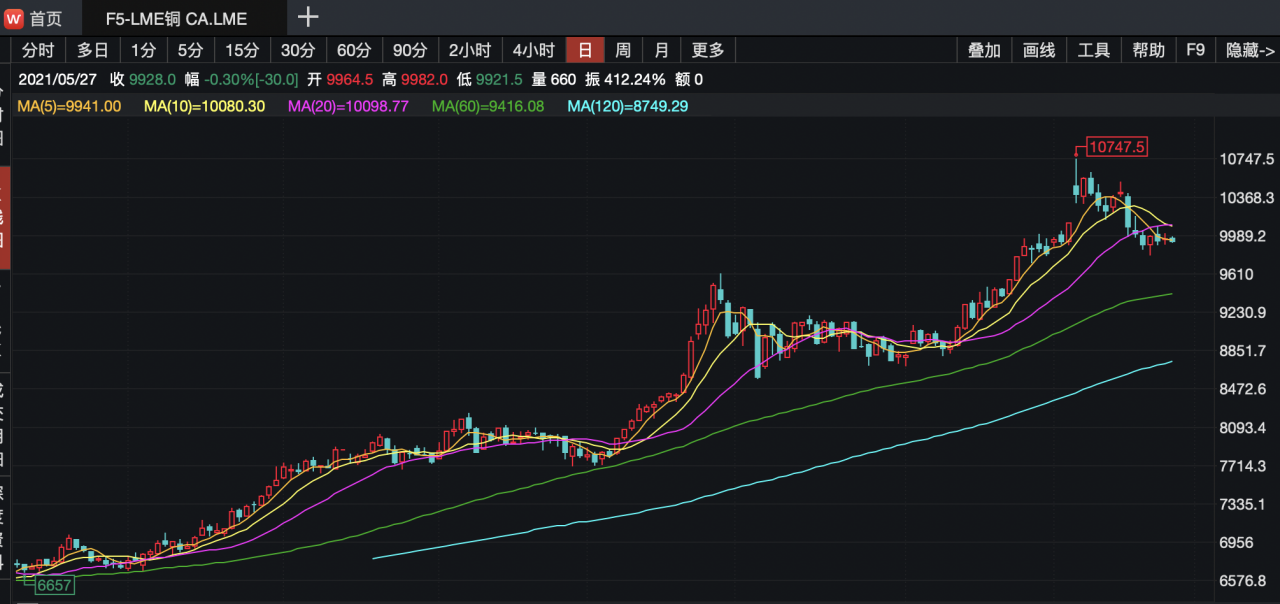This screenshot has width=1280, height=604.
Task: Click 9610 price axis label
Action: pos(1238,274)
